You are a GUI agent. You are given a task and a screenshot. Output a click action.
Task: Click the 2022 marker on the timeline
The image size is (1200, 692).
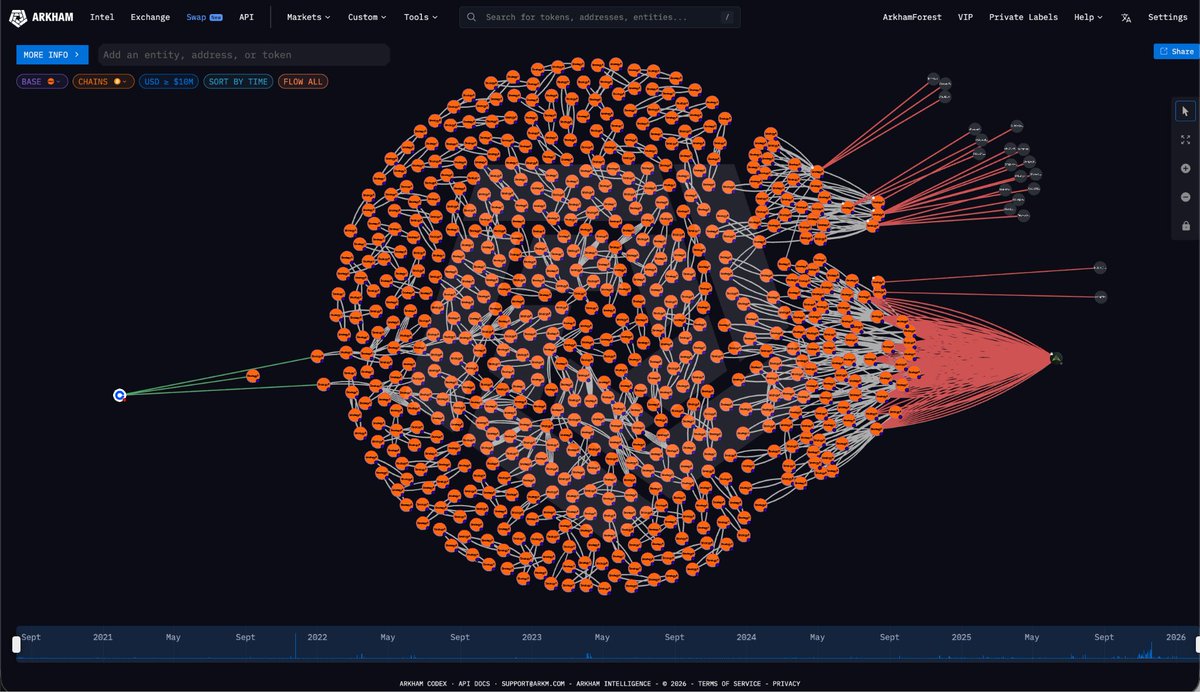(317, 637)
